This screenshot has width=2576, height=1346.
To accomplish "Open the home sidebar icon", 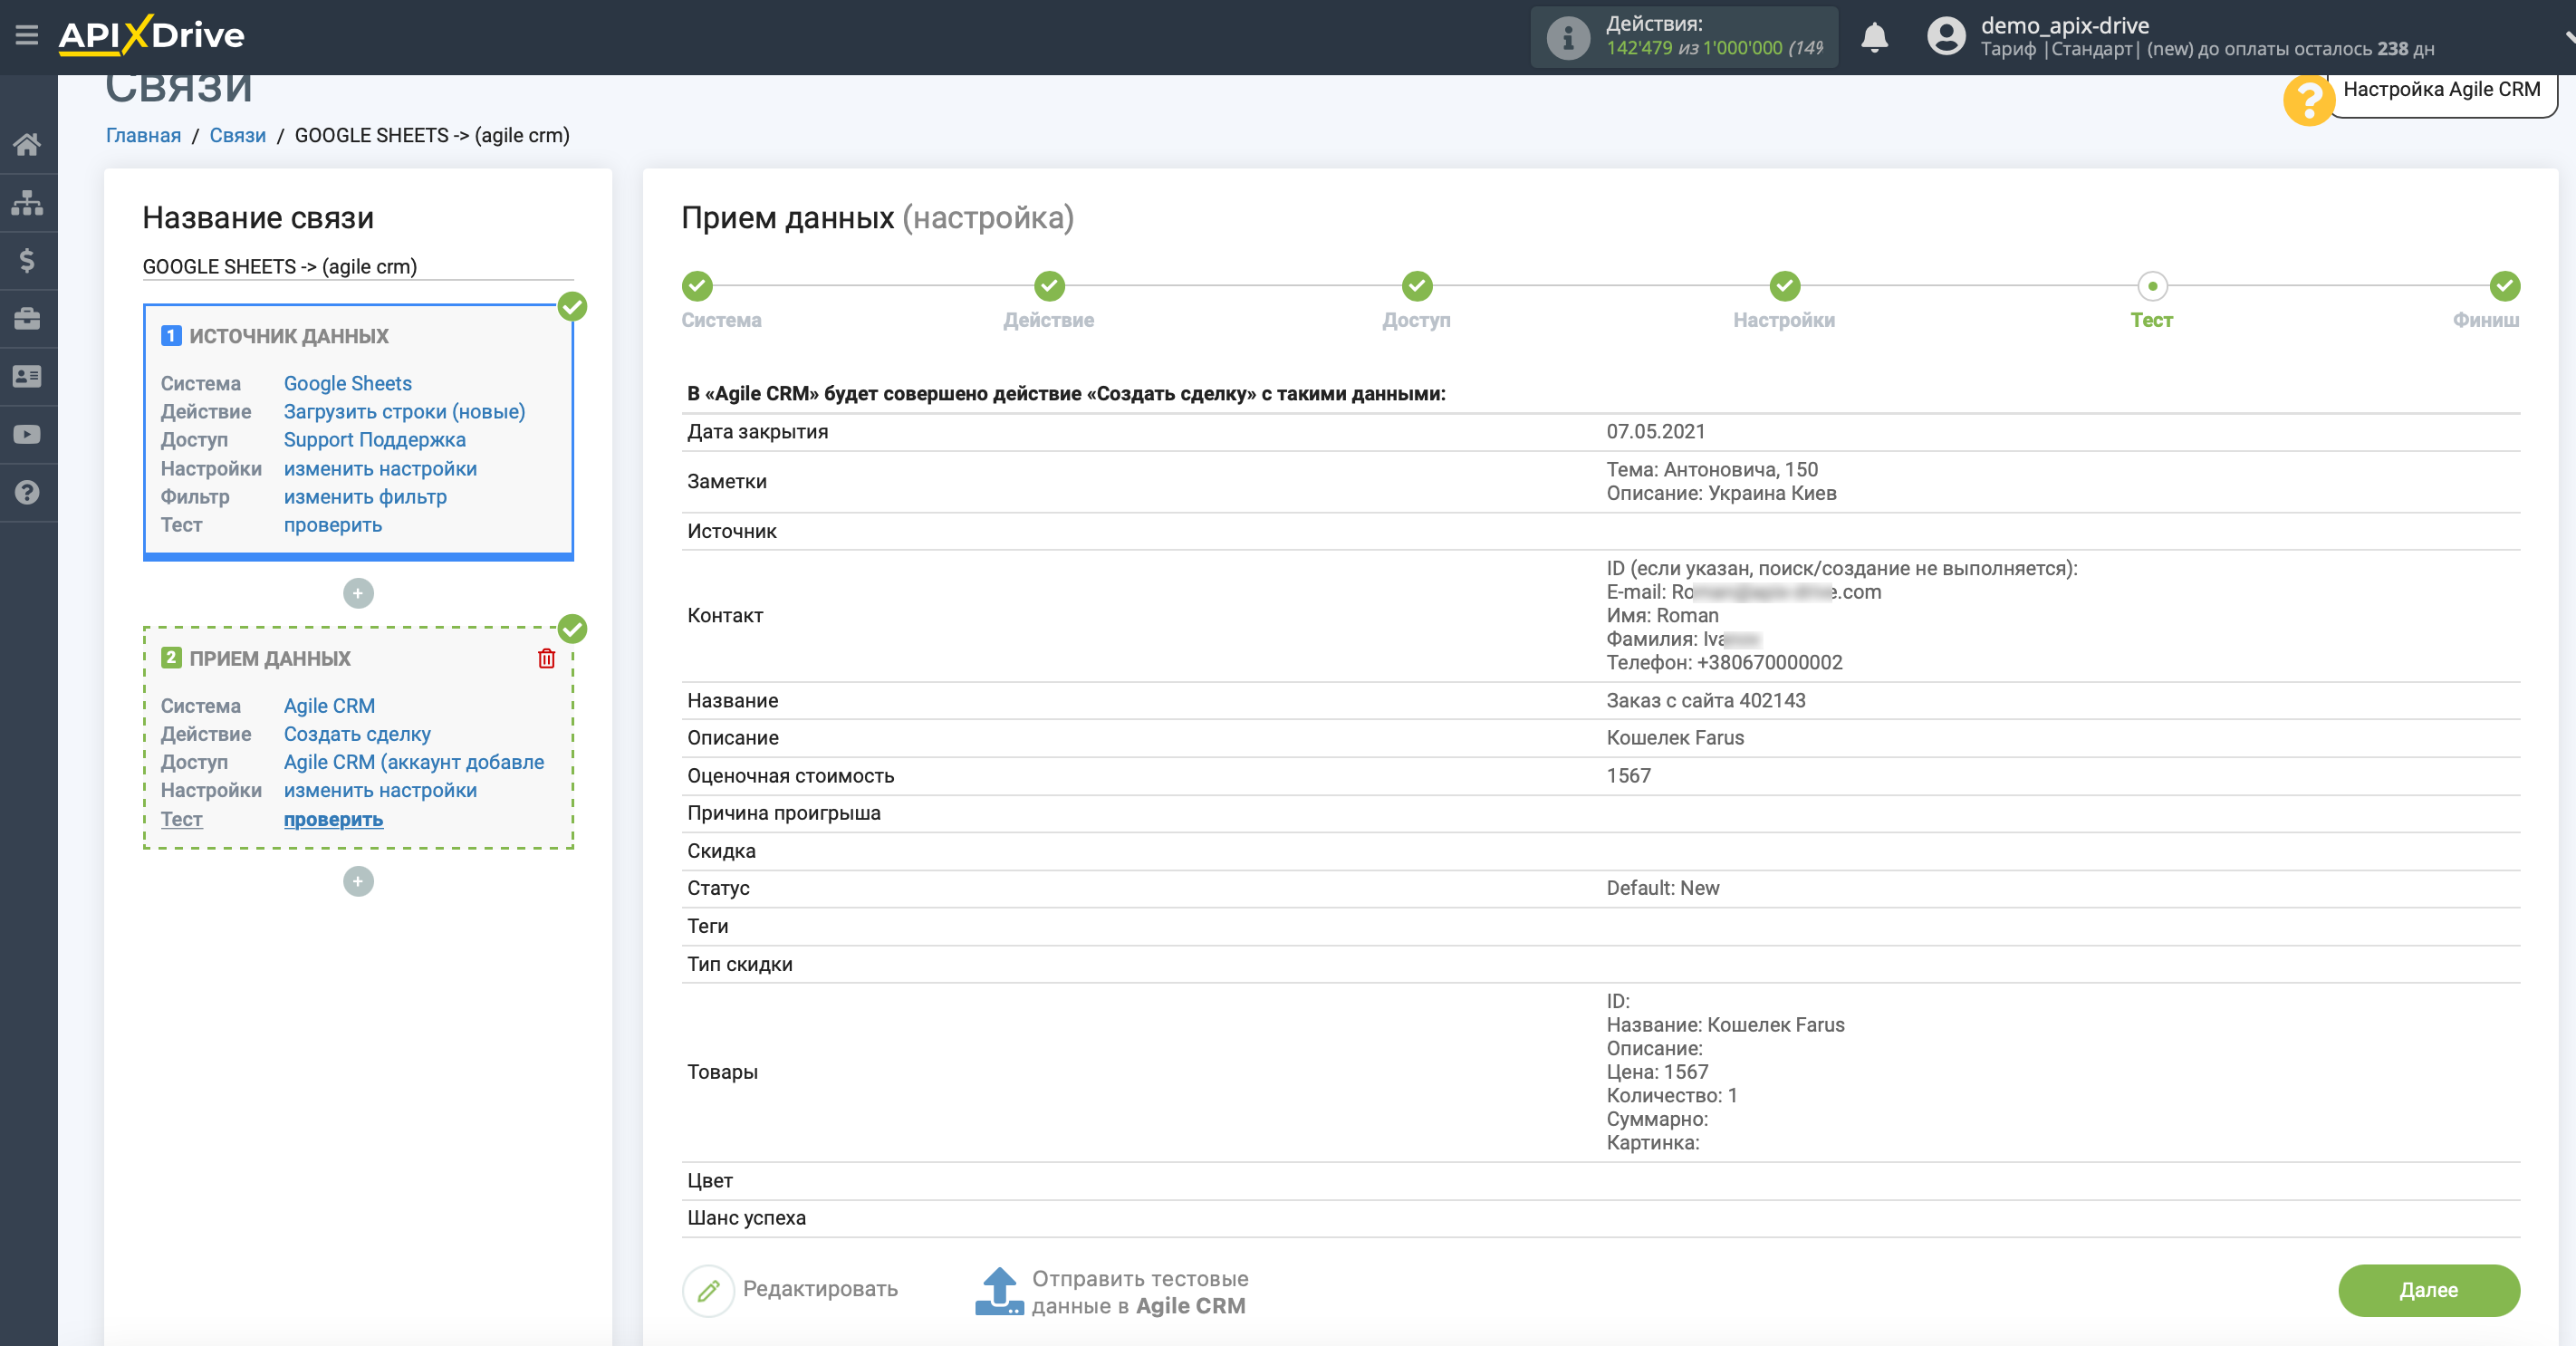I will (27, 145).
